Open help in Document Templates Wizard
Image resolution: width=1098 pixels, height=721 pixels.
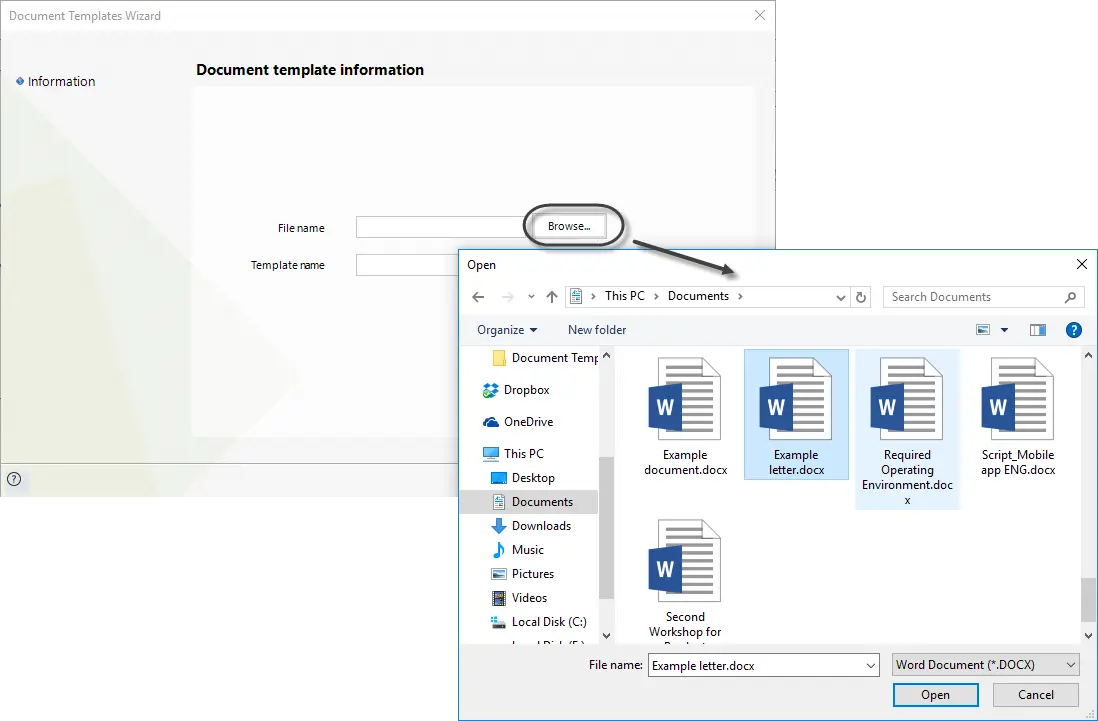click(x=14, y=479)
